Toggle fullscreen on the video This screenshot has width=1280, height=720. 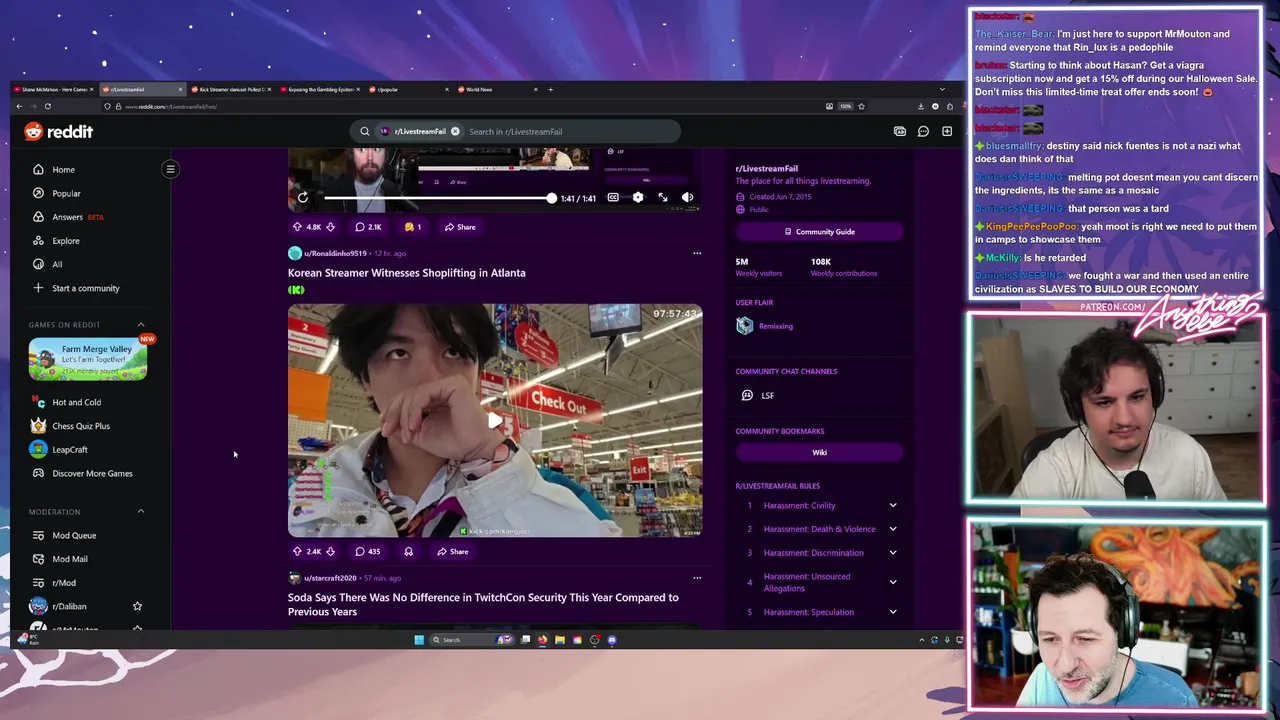click(663, 198)
